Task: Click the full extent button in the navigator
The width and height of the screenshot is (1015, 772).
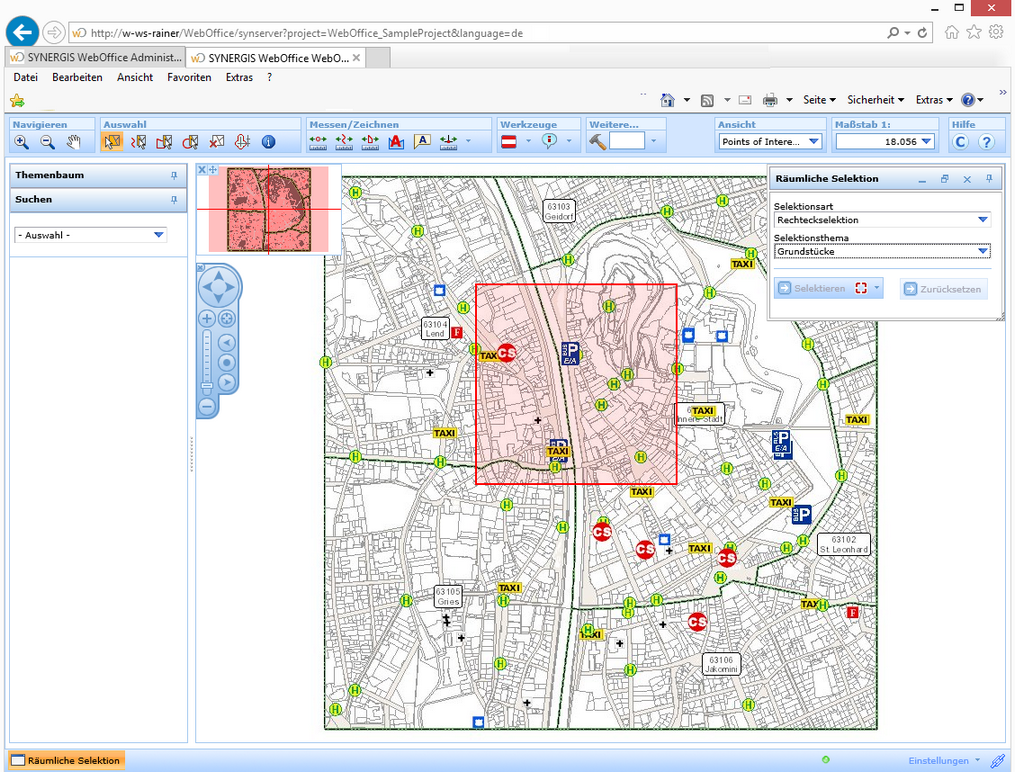Action: (x=227, y=319)
